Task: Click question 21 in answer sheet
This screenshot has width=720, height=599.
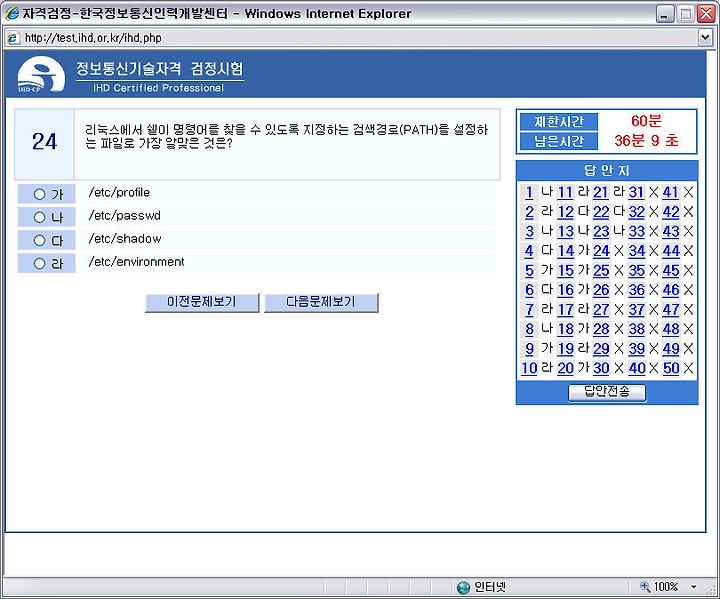Action: (x=601, y=192)
